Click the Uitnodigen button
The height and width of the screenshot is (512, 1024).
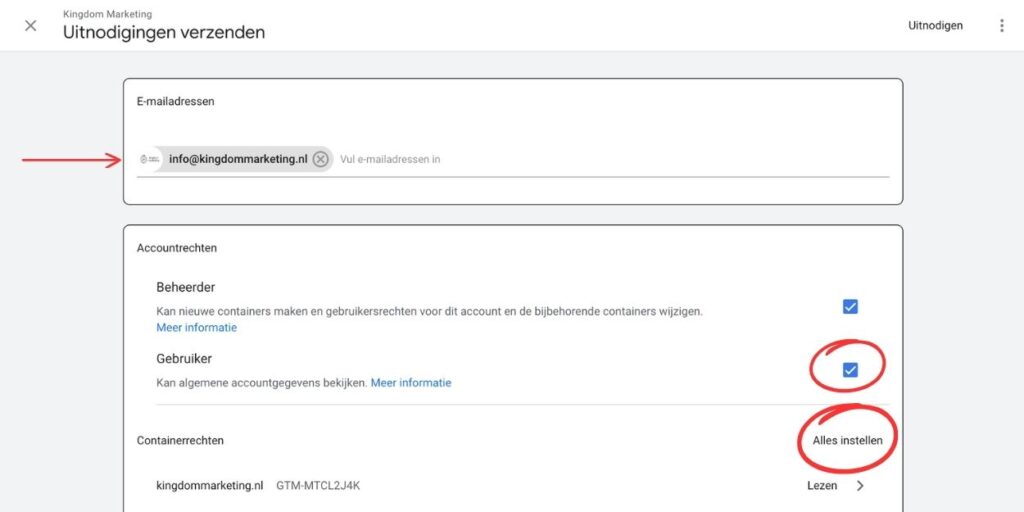point(935,26)
